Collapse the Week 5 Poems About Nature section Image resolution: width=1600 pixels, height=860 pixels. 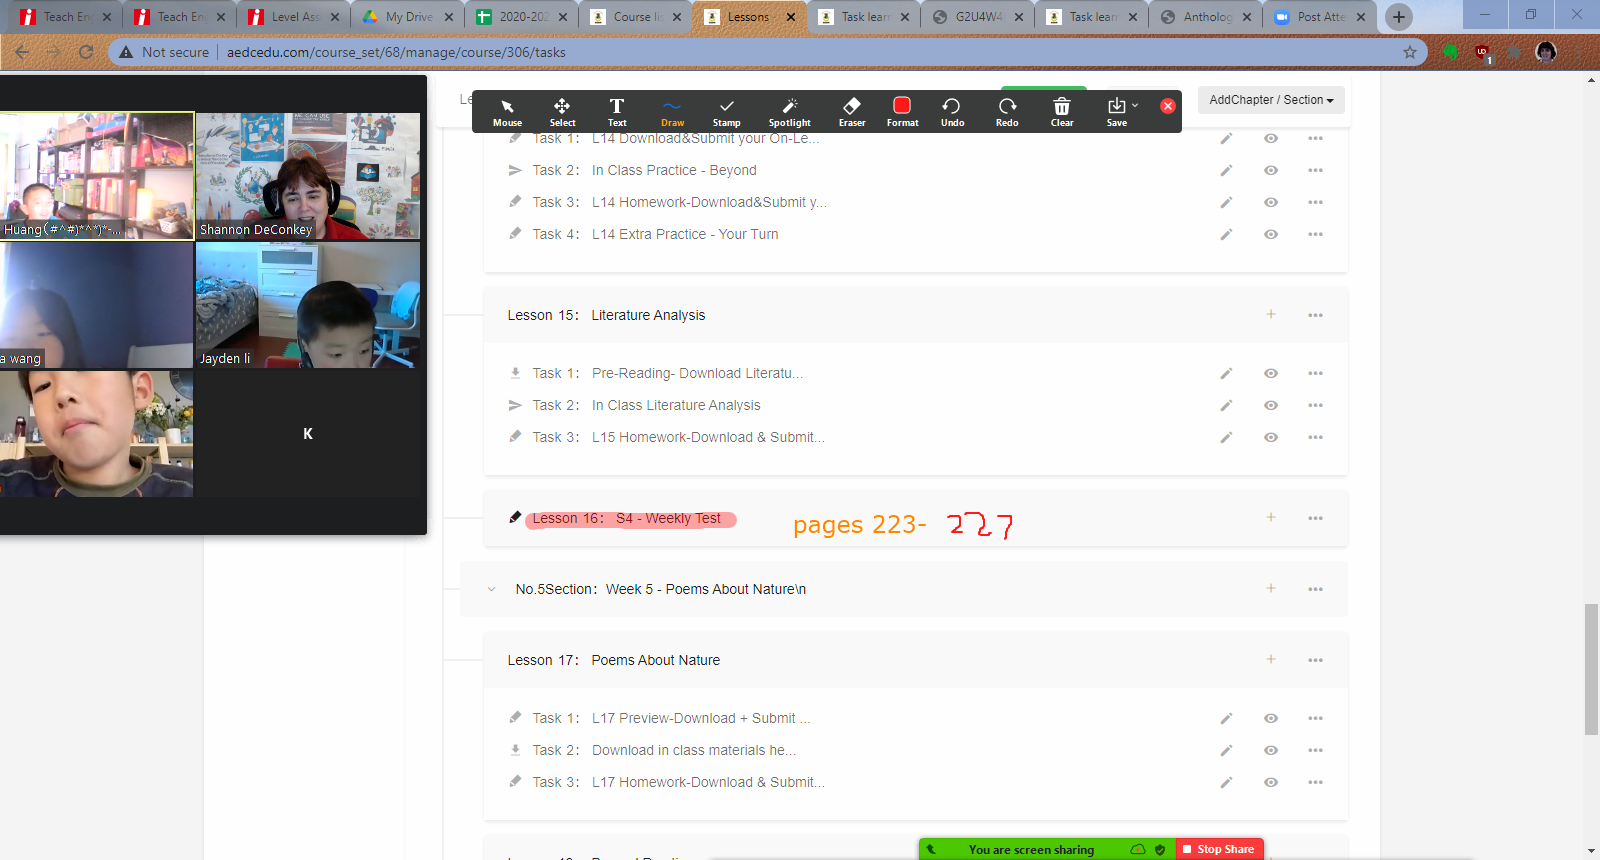coord(491,589)
